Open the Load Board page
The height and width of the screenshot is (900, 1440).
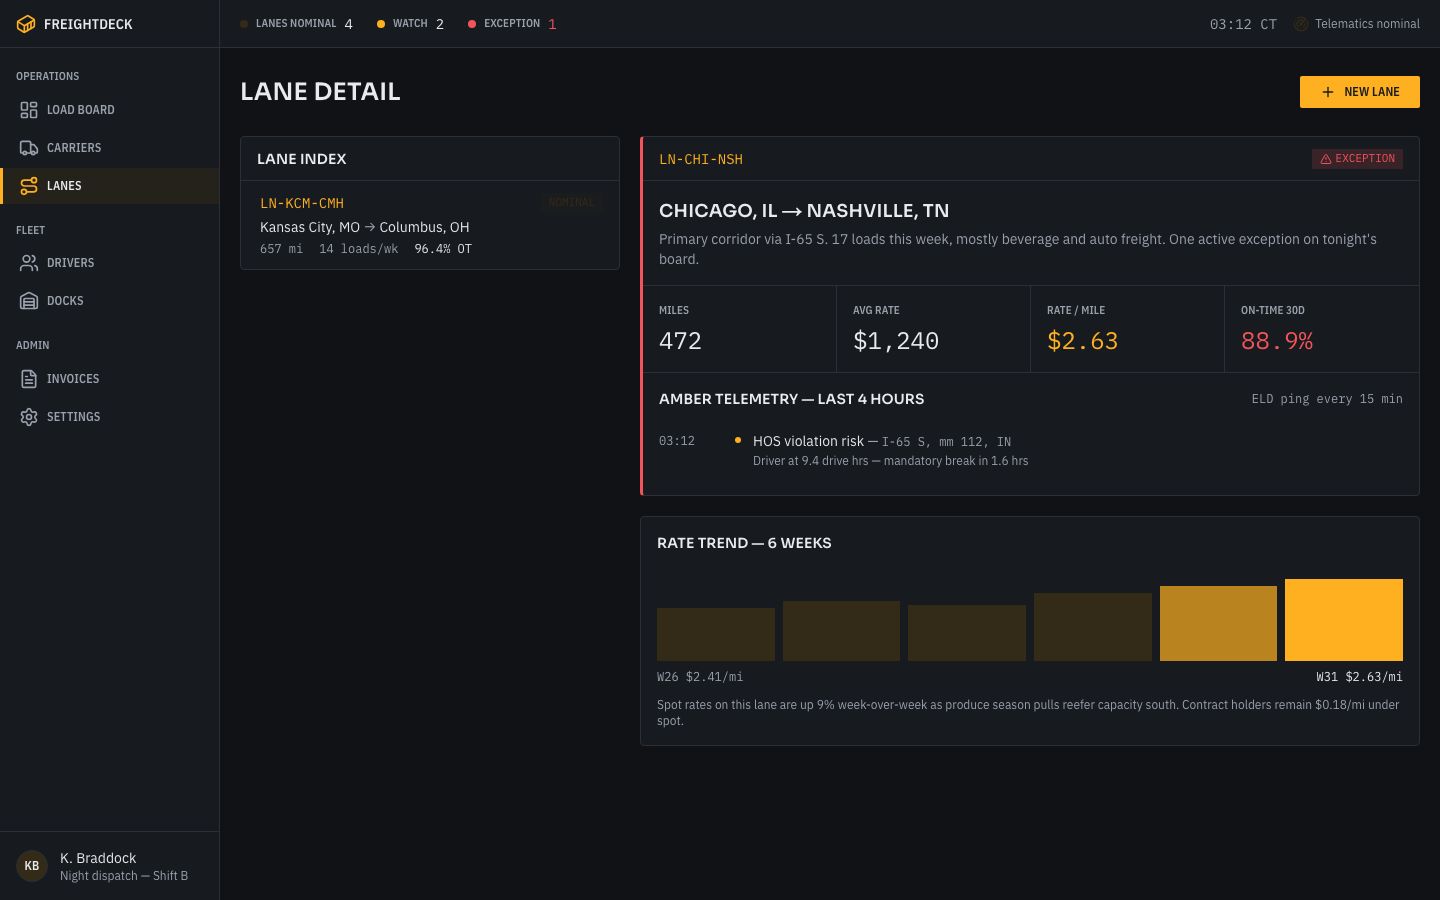click(110, 110)
